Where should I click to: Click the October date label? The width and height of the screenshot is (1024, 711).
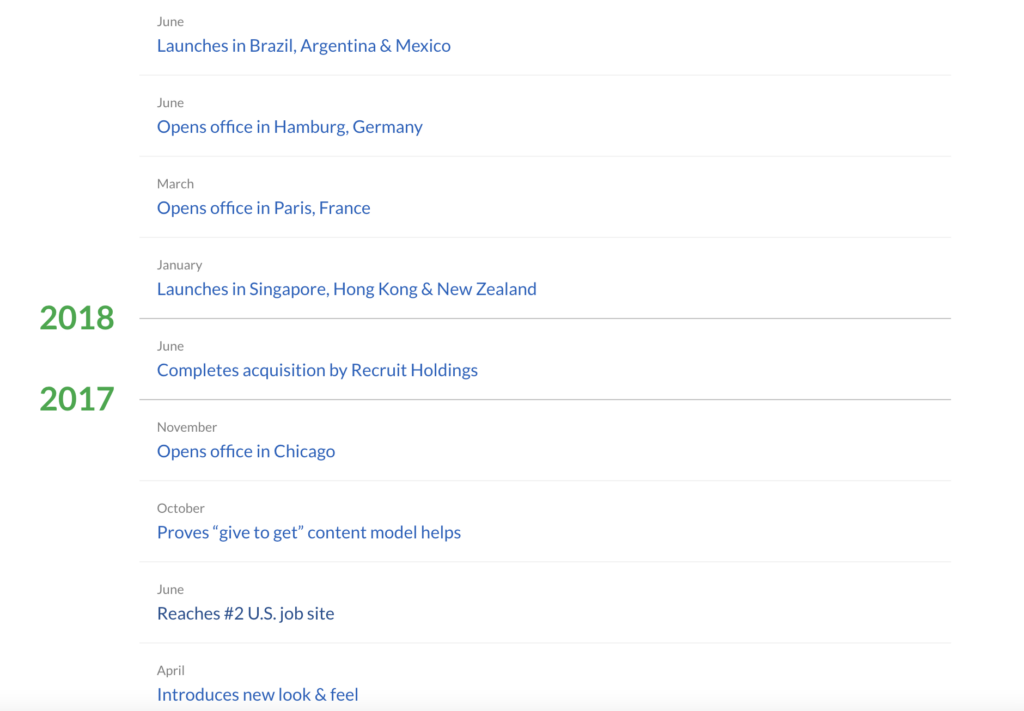point(180,508)
